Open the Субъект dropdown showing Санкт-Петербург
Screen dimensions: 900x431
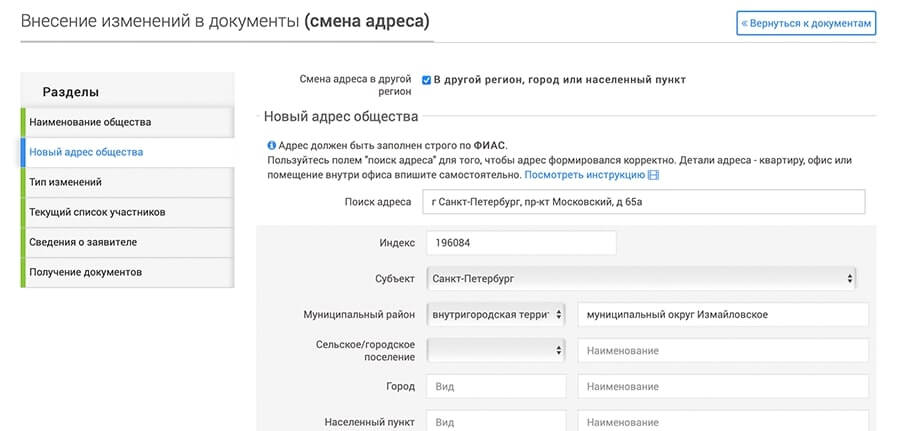tap(641, 279)
